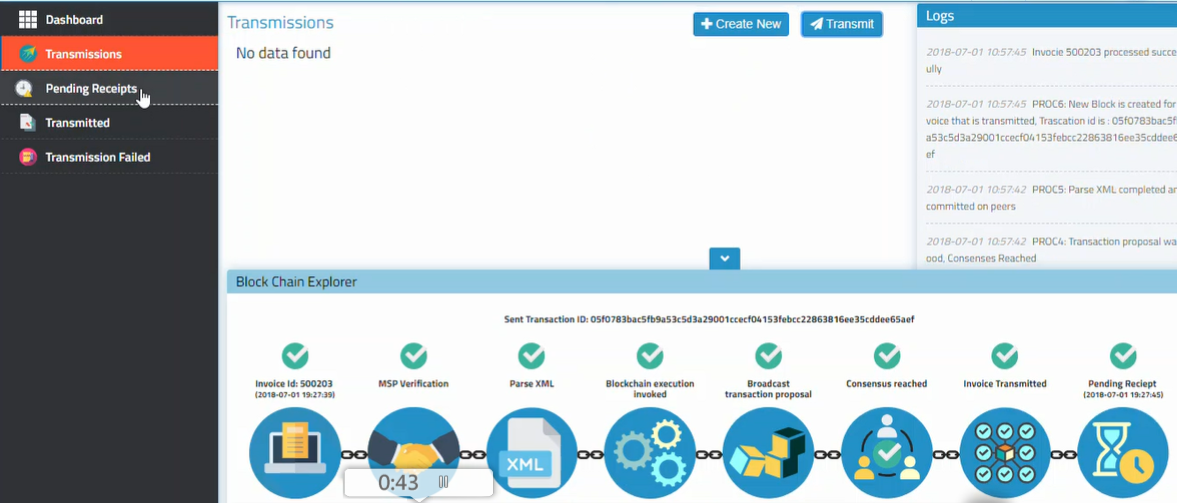Click the Parse XML file icon
The height and width of the screenshot is (503, 1177).
coord(532,453)
